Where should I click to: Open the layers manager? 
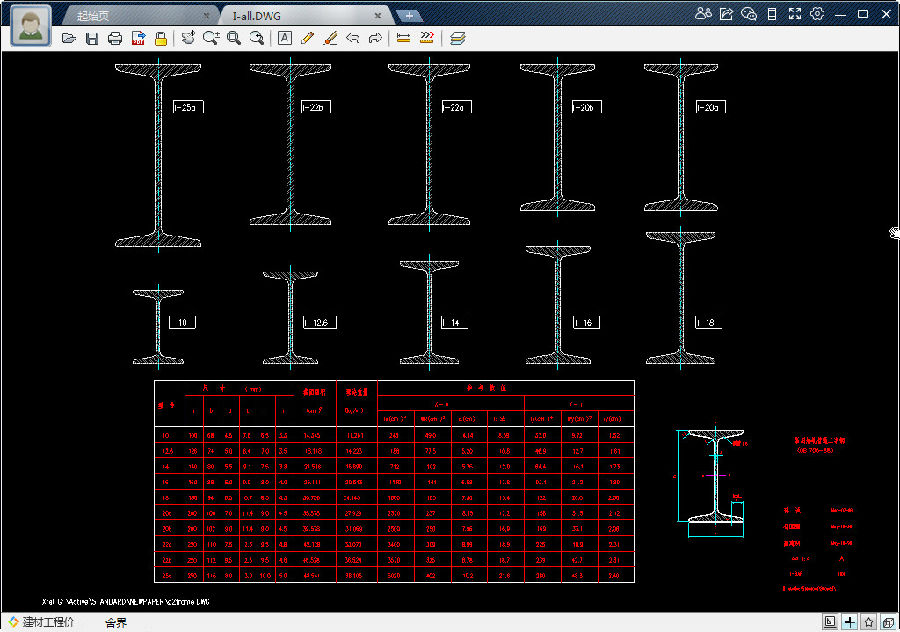point(457,39)
